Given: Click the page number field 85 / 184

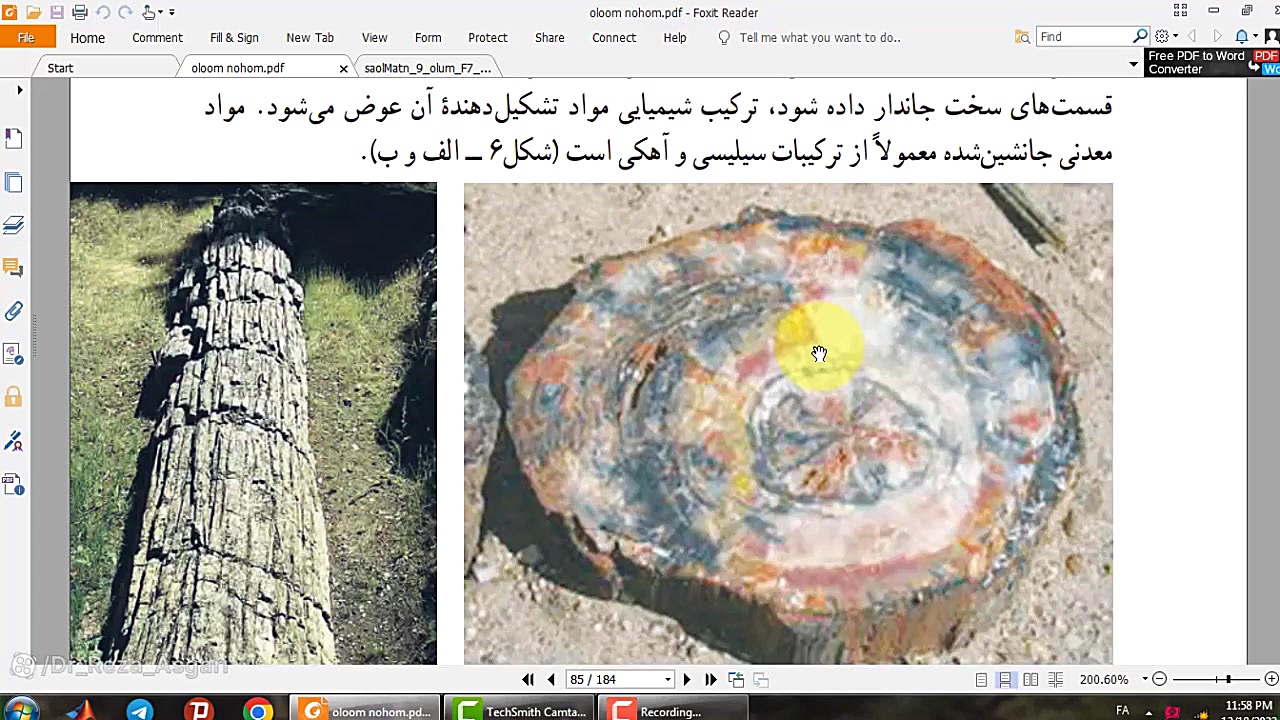Looking at the screenshot, I should tap(612, 679).
